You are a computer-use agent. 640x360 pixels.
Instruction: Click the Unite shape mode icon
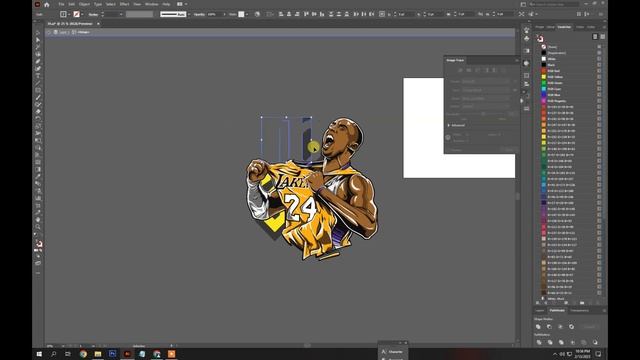click(x=538, y=327)
